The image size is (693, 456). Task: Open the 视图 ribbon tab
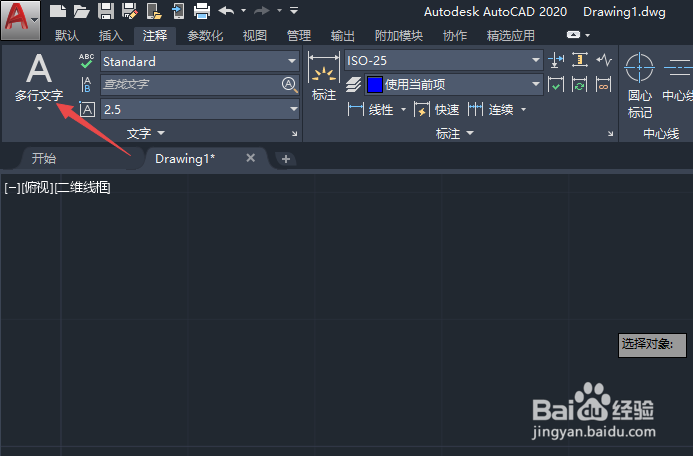pyautogui.click(x=255, y=35)
